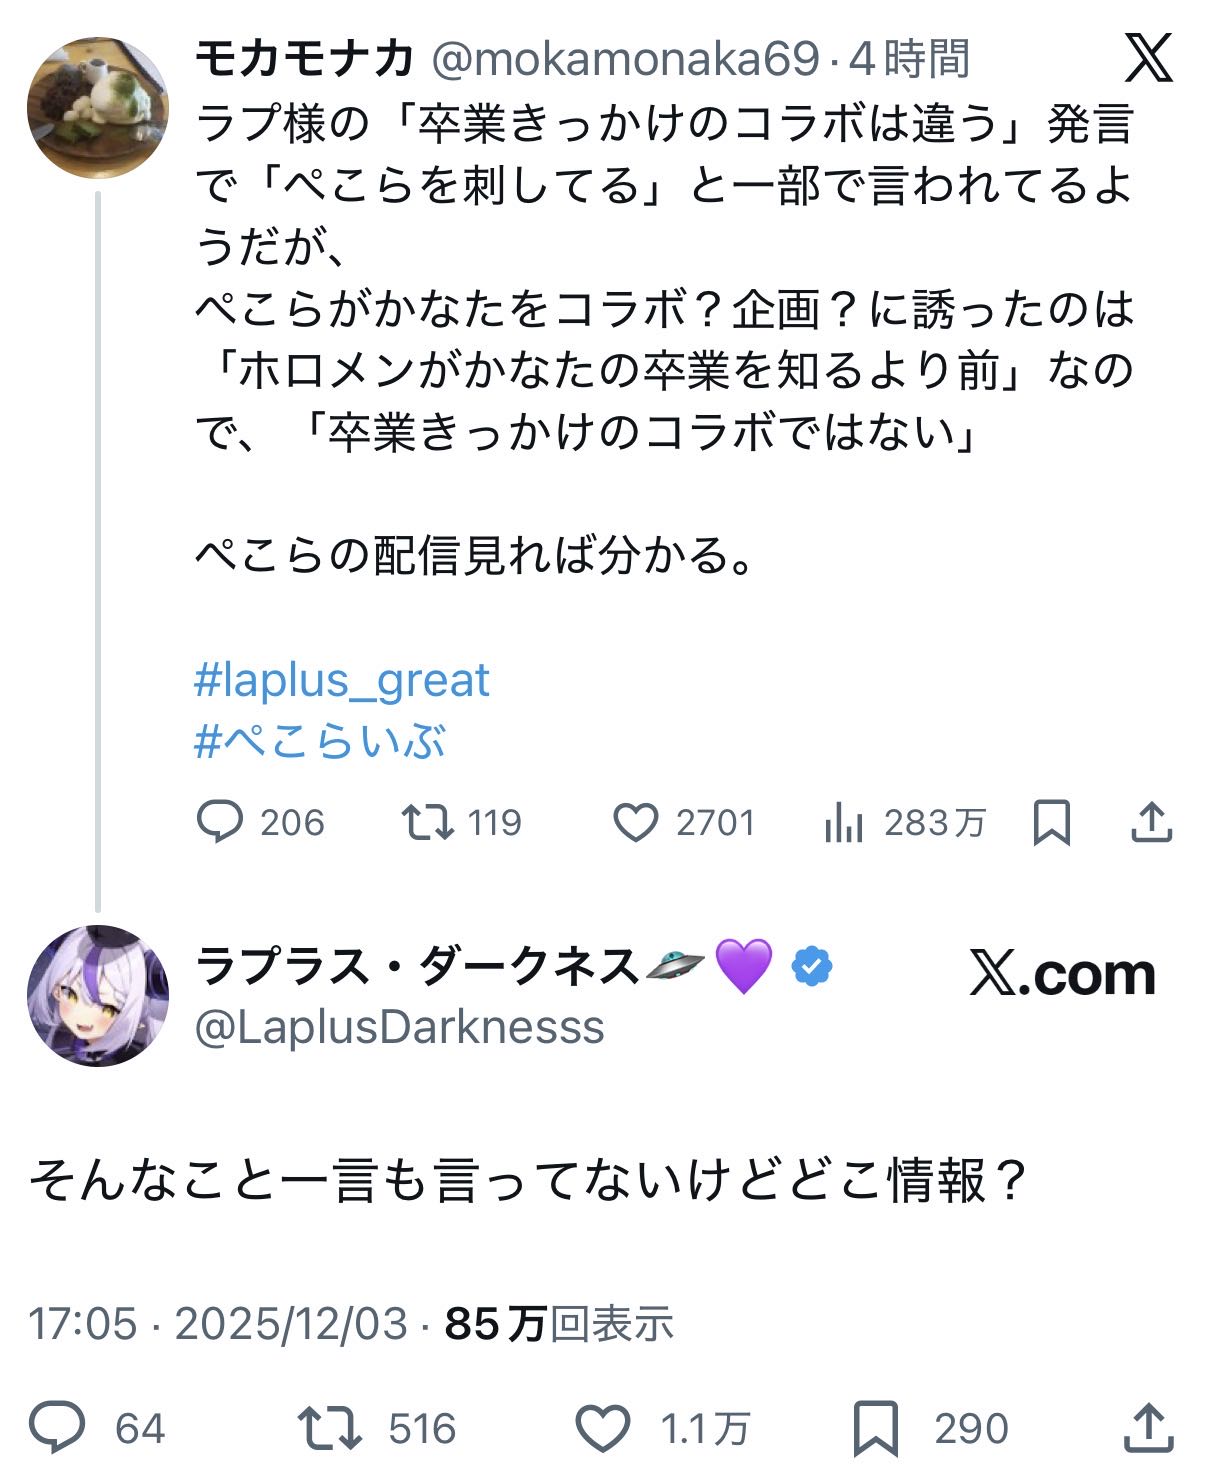This screenshot has width=1206, height=1466.
Task: Like the ラプラス・ダークネス reply
Action: tap(605, 1427)
